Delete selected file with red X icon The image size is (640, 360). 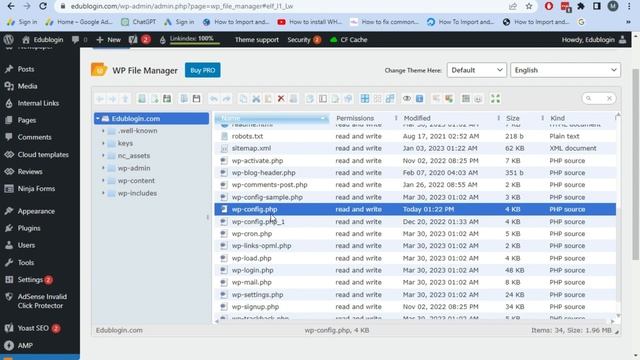pyautogui.click(x=281, y=99)
